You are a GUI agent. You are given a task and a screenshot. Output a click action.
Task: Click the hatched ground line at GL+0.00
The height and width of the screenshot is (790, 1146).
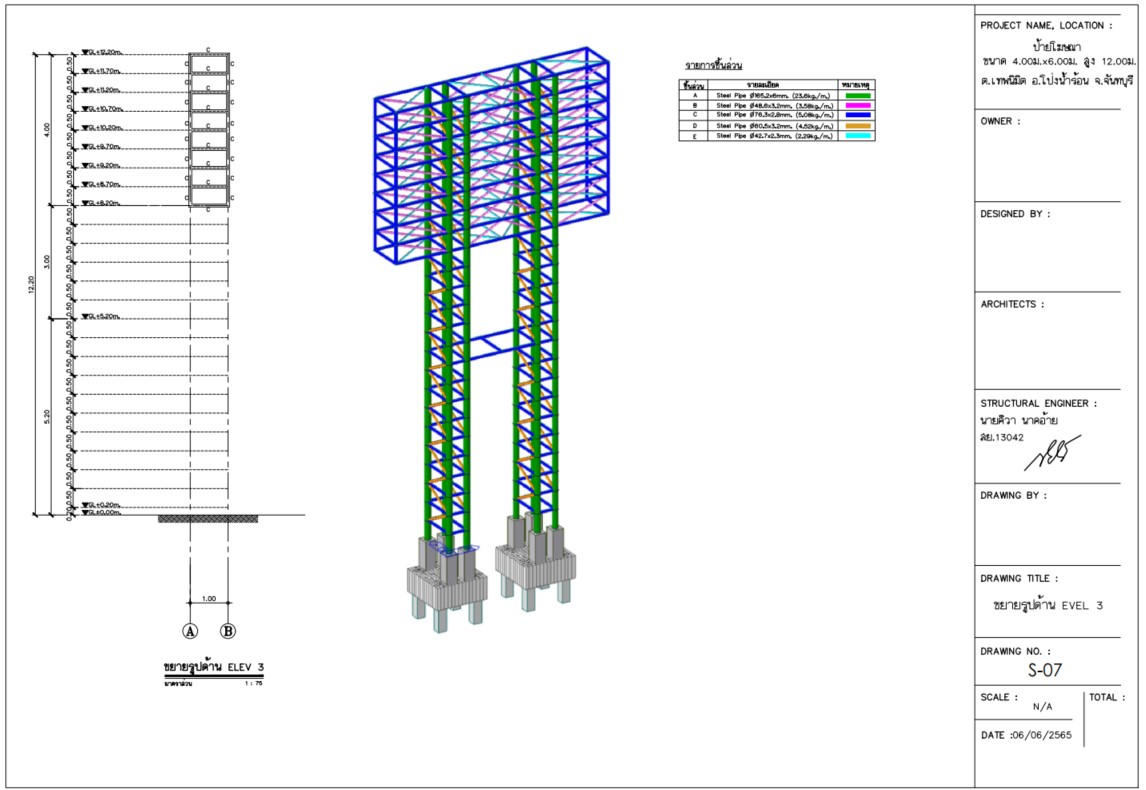(208, 519)
